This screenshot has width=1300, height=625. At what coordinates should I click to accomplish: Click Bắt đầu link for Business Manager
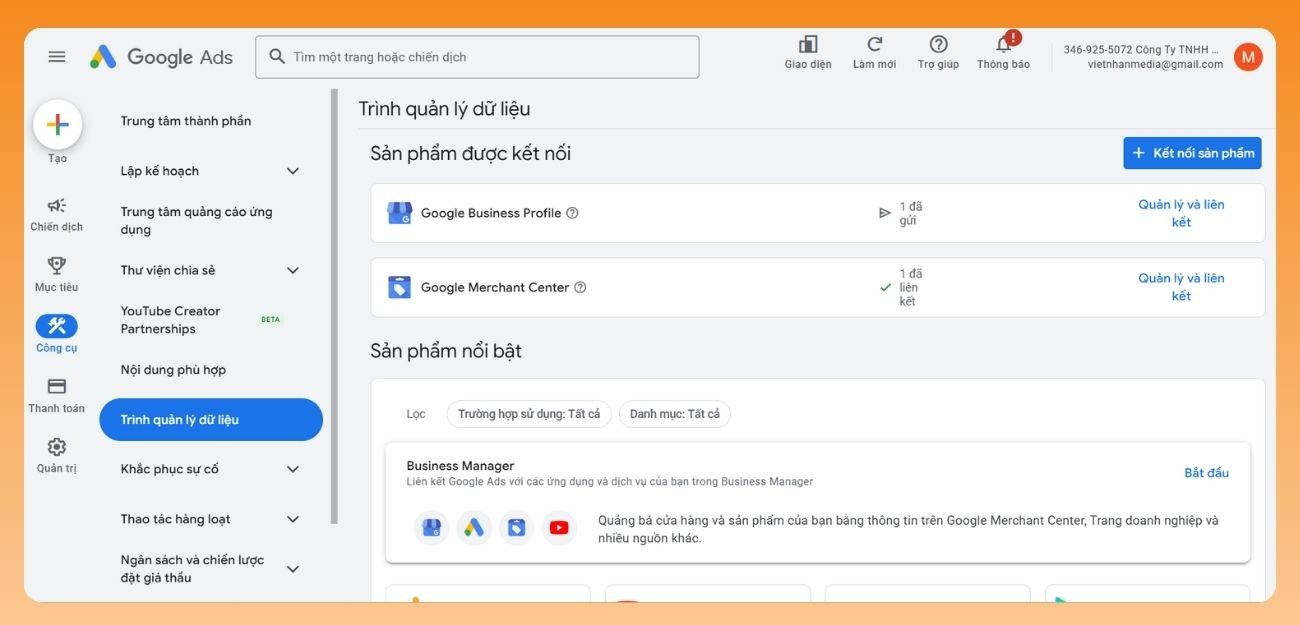1206,473
